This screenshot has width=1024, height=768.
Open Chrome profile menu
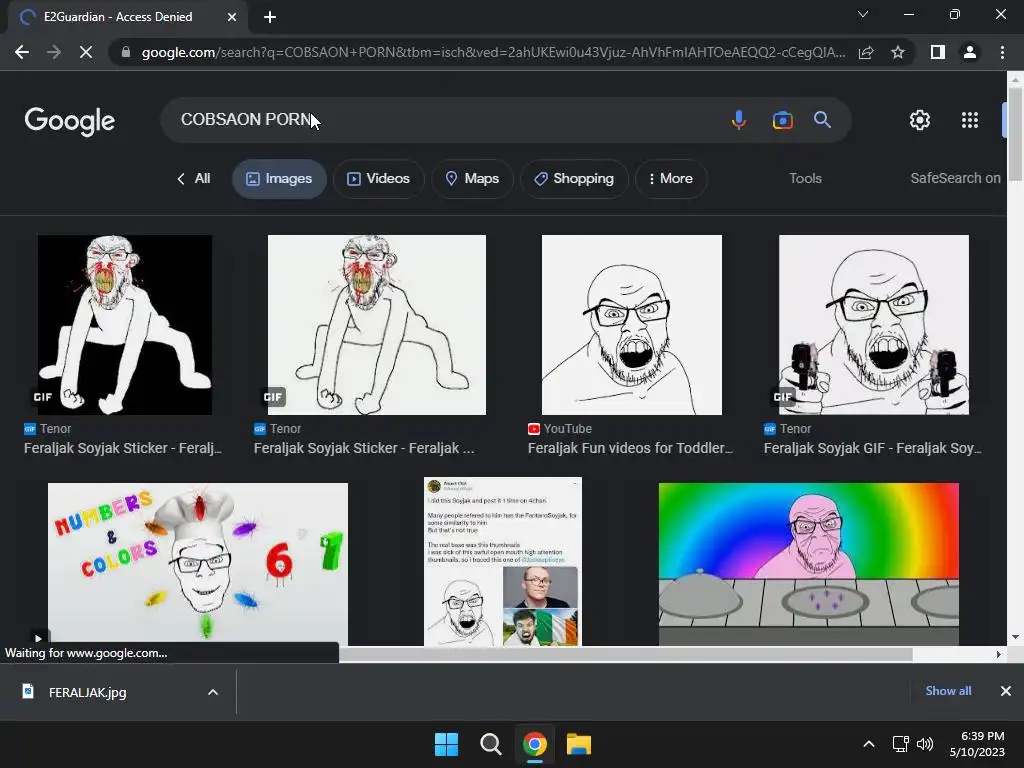(970, 52)
